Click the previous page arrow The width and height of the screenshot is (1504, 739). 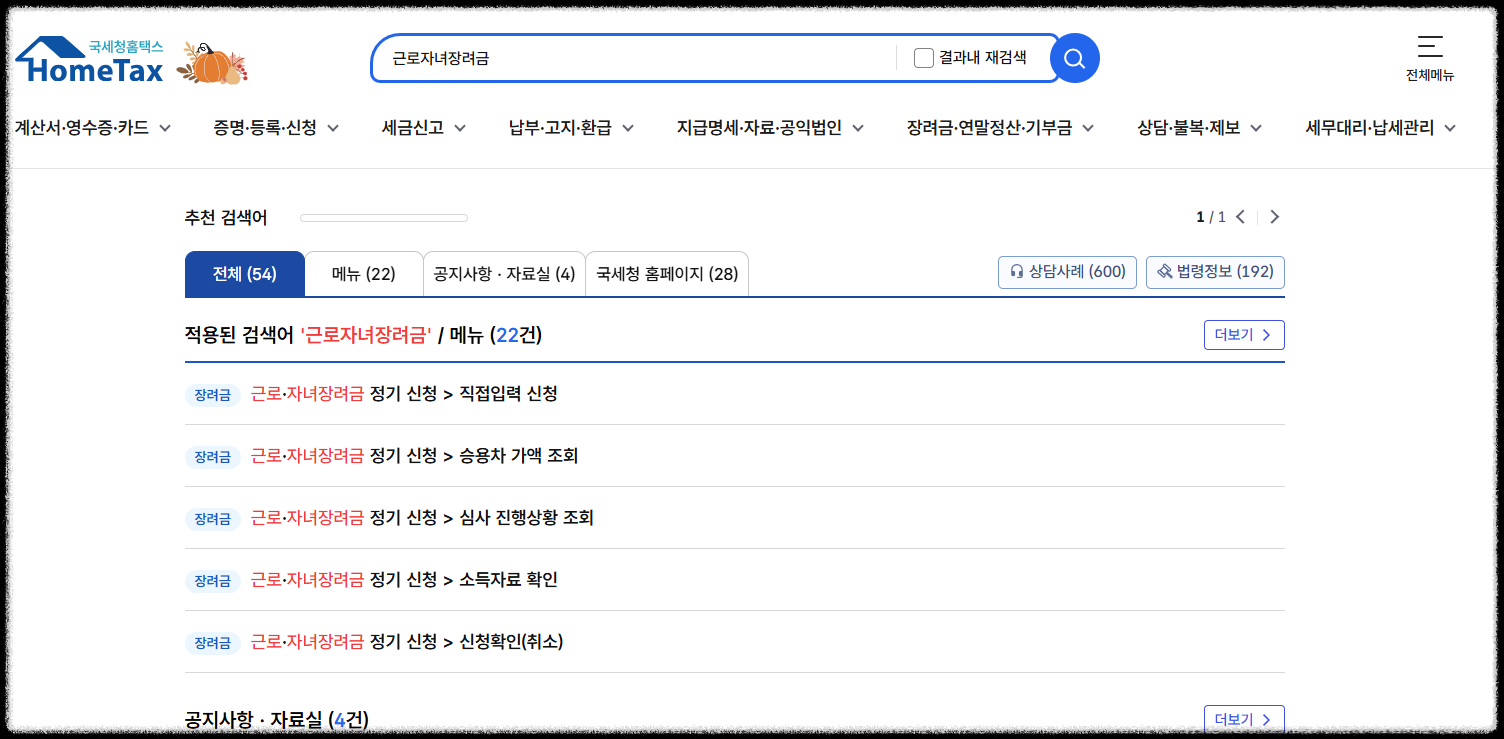[x=1240, y=216]
